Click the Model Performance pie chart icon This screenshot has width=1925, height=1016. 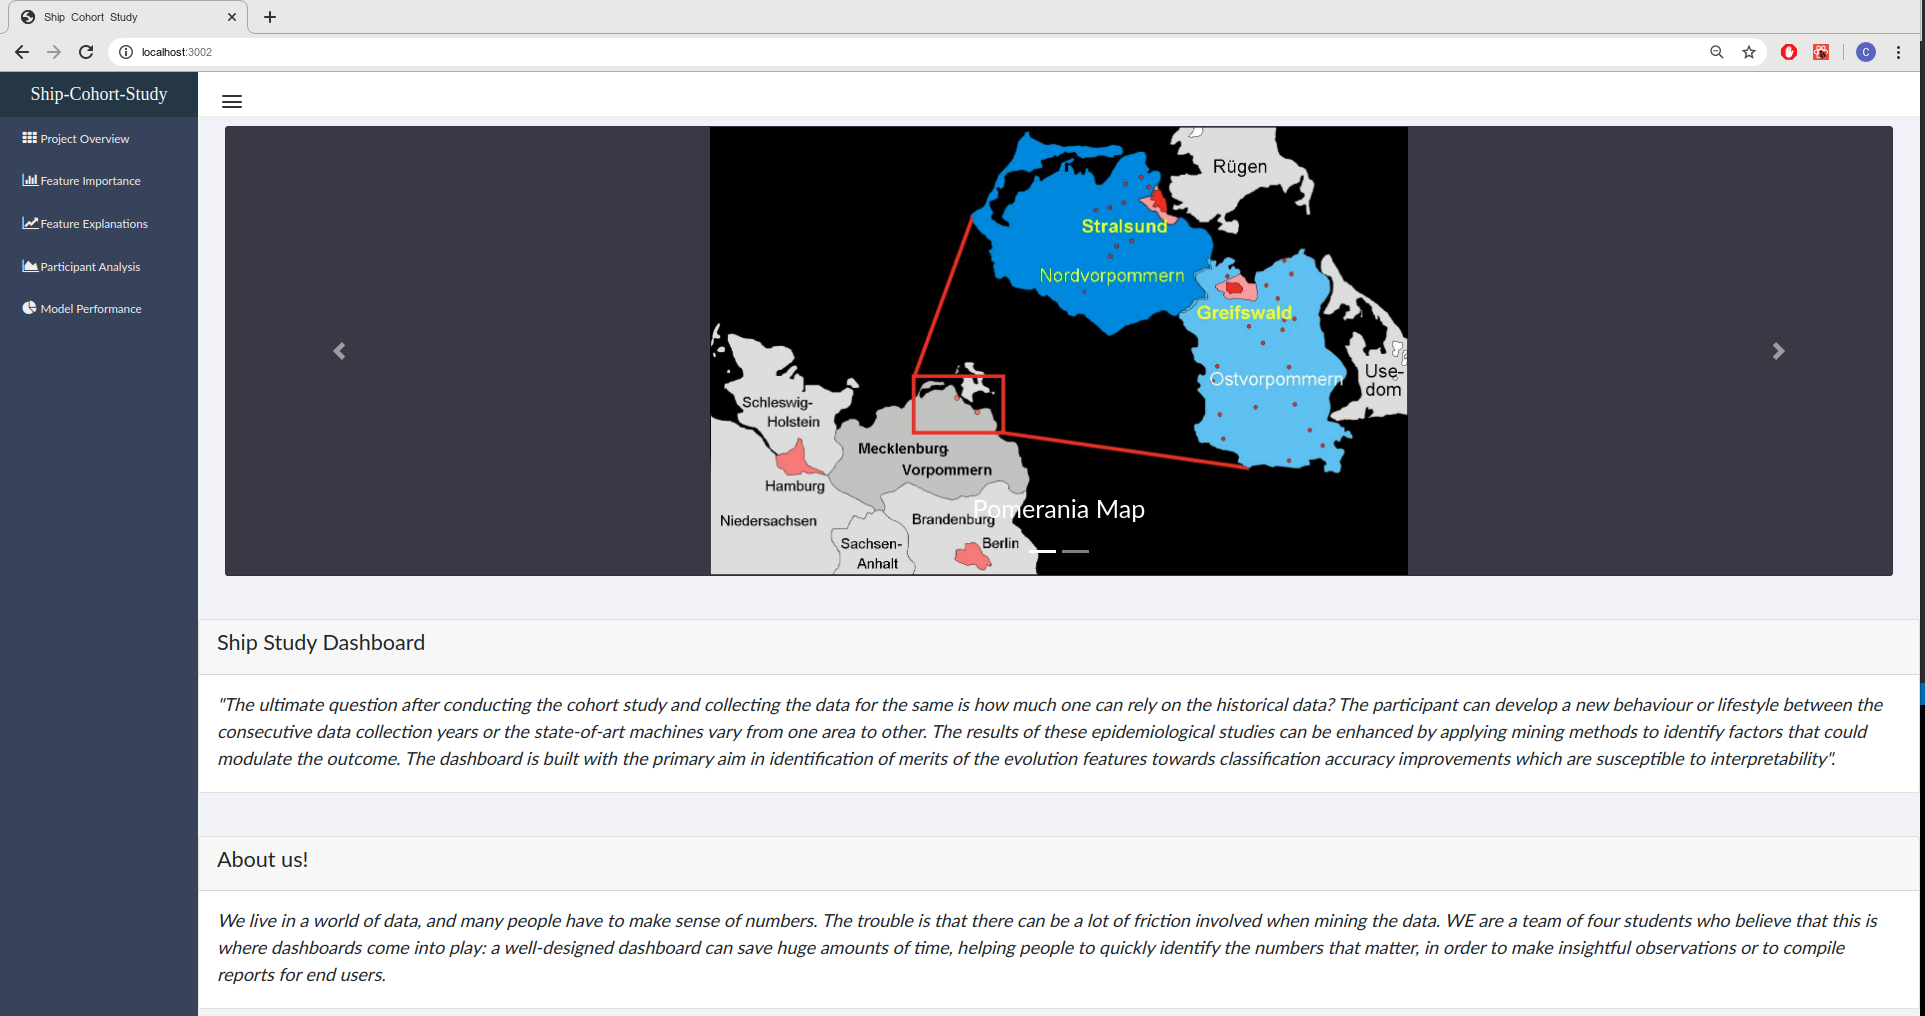pyautogui.click(x=30, y=308)
